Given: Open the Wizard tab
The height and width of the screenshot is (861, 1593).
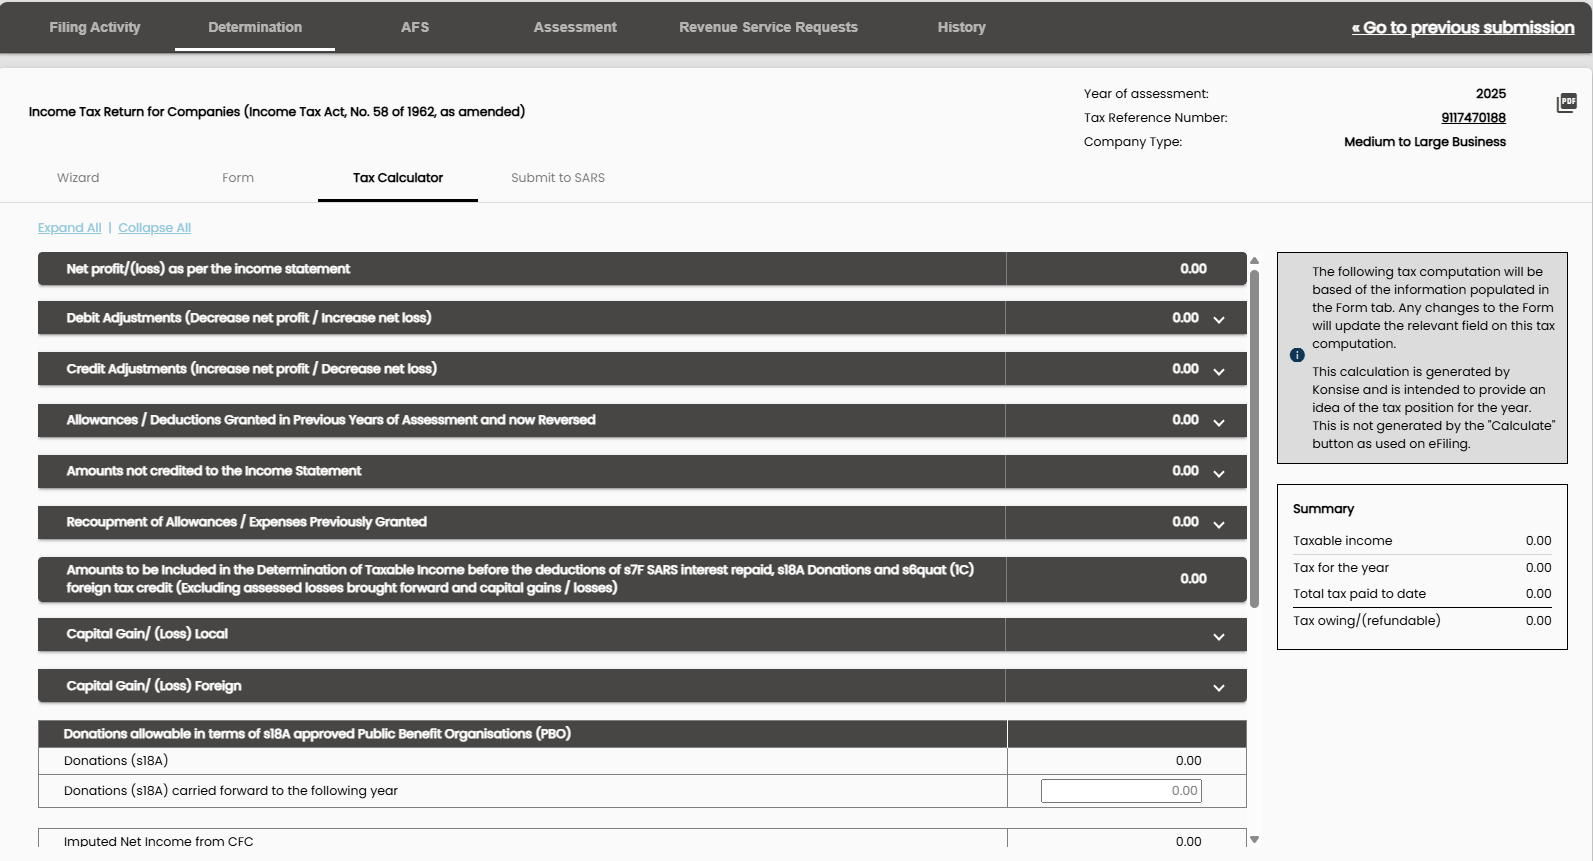Looking at the screenshot, I should pos(78,178).
